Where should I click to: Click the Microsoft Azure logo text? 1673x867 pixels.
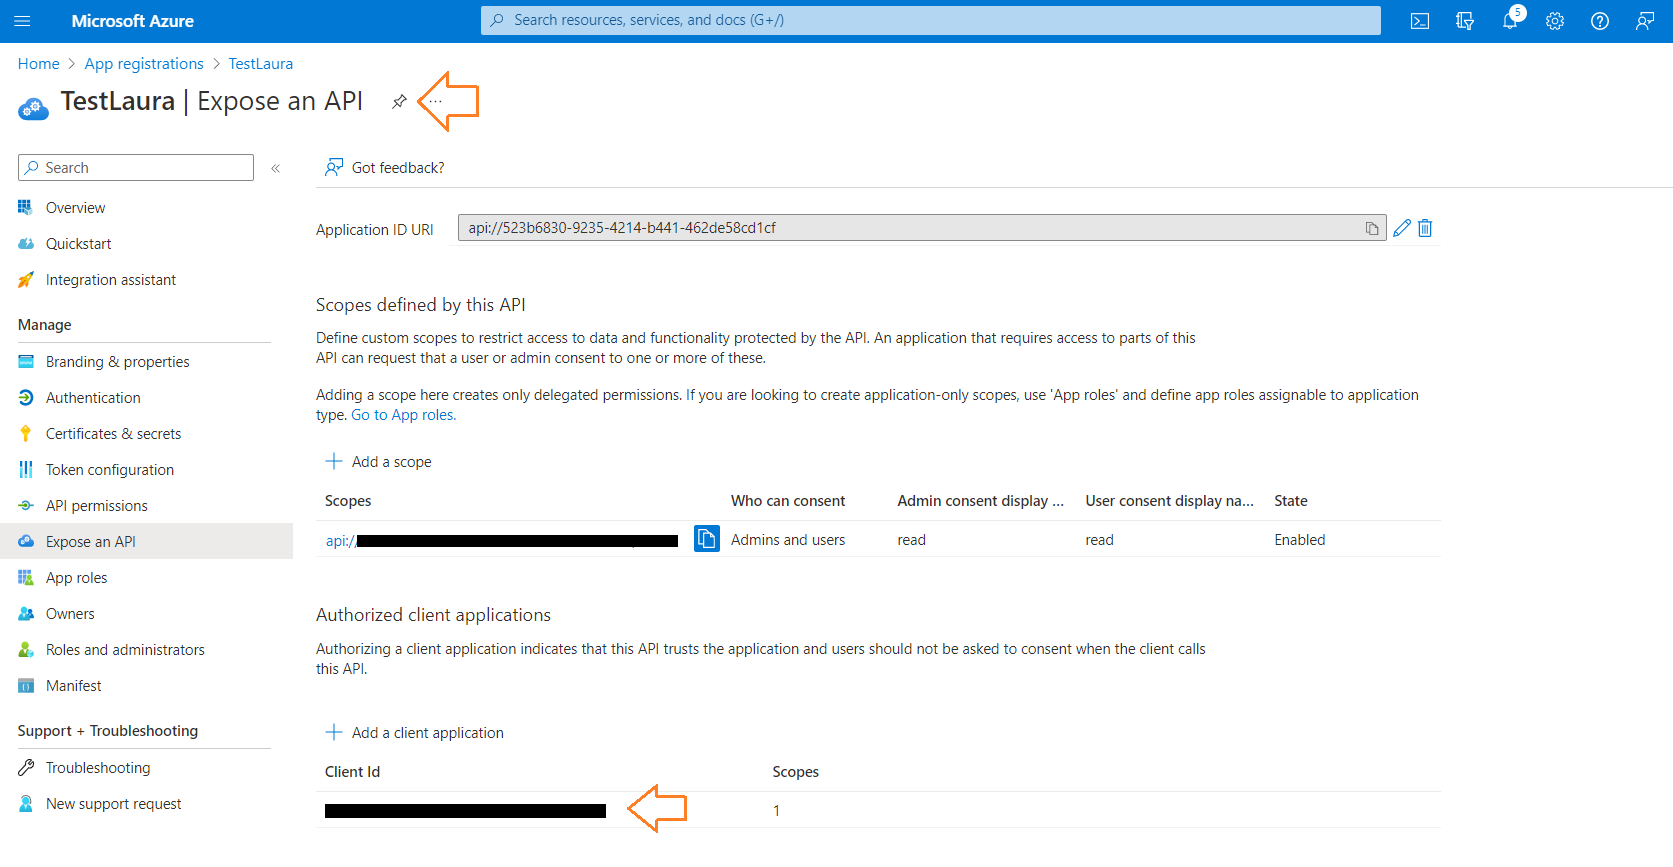pyautogui.click(x=133, y=21)
